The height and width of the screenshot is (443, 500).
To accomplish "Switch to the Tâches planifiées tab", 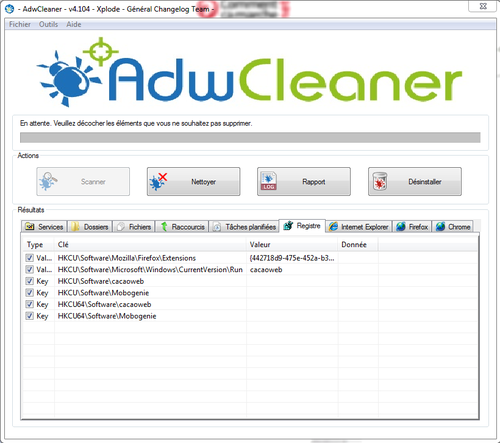I will 245,227.
